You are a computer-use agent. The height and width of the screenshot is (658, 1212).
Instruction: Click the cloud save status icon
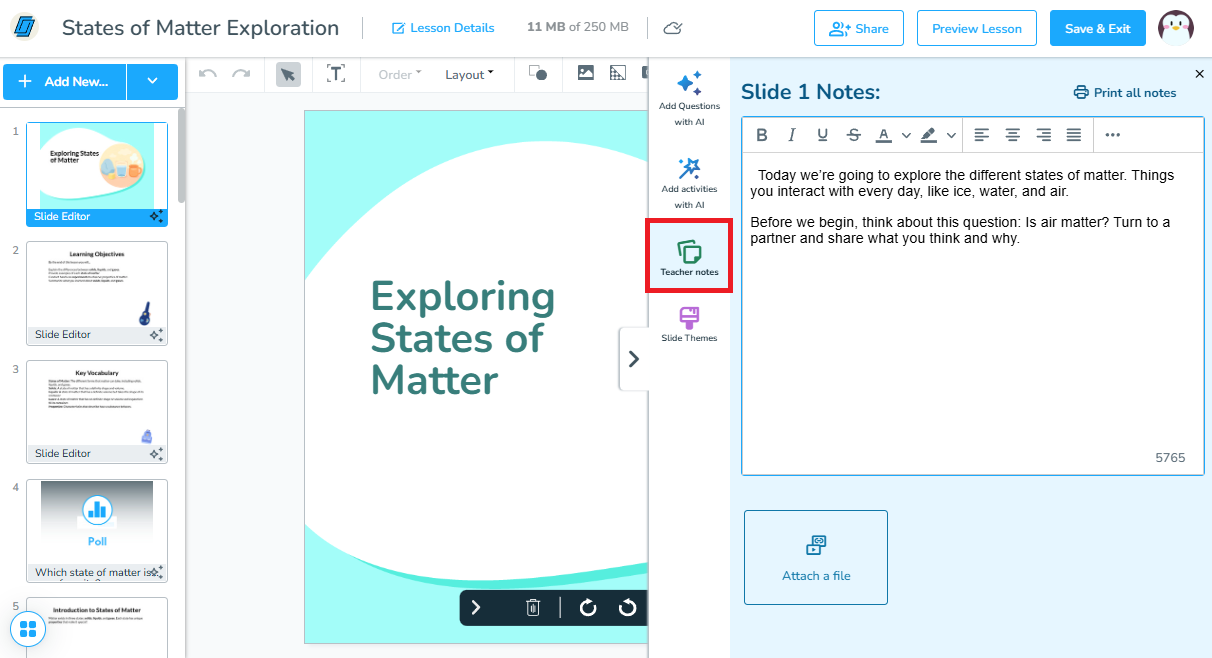point(673,28)
